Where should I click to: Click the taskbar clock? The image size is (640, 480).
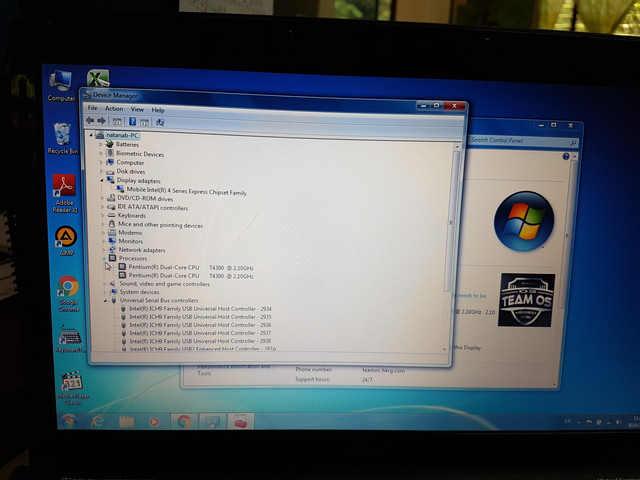coord(634,422)
